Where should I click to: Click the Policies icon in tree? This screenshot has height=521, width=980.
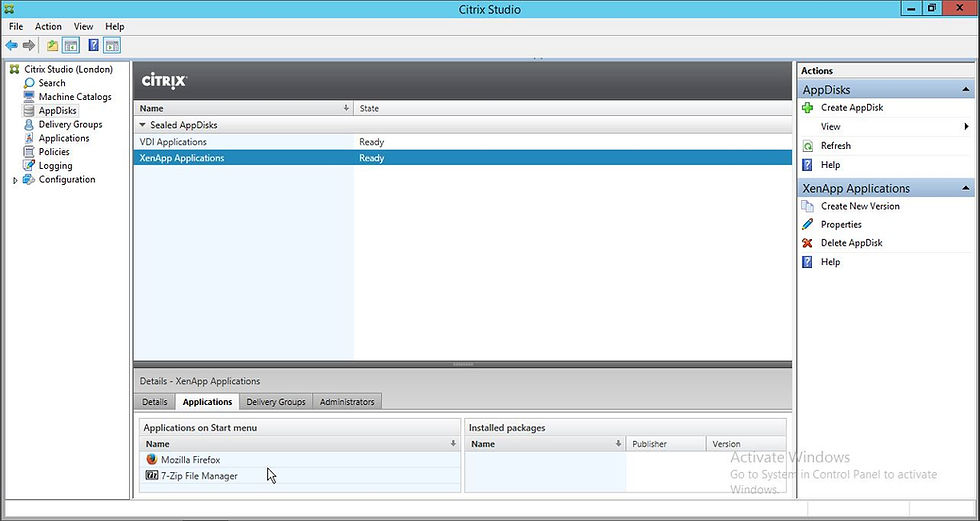point(29,152)
